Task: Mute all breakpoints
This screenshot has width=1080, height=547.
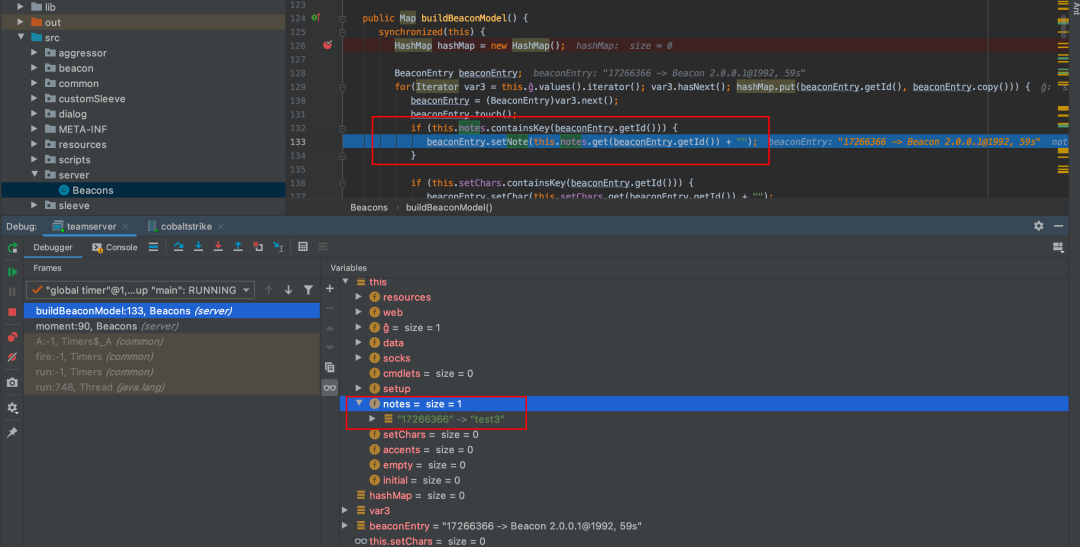Action: [12, 358]
